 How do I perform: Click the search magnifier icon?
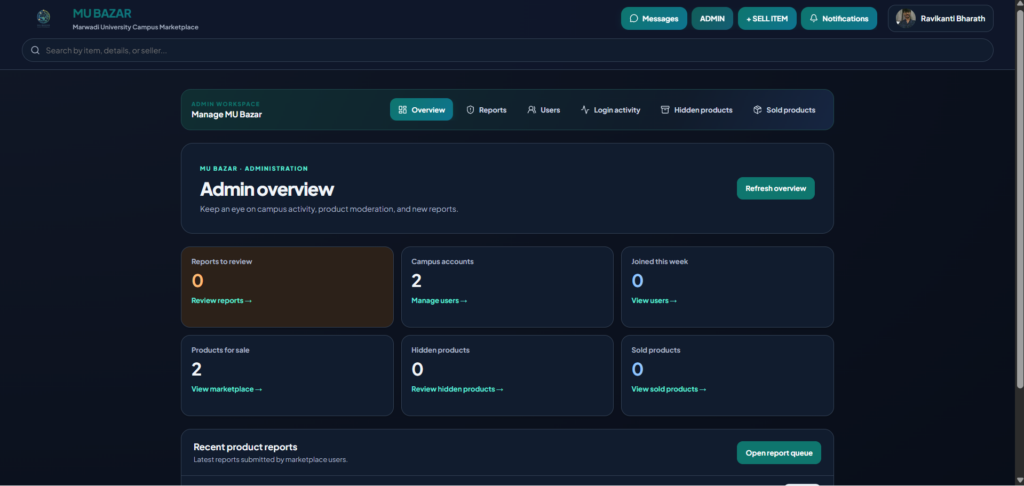[x=35, y=50]
